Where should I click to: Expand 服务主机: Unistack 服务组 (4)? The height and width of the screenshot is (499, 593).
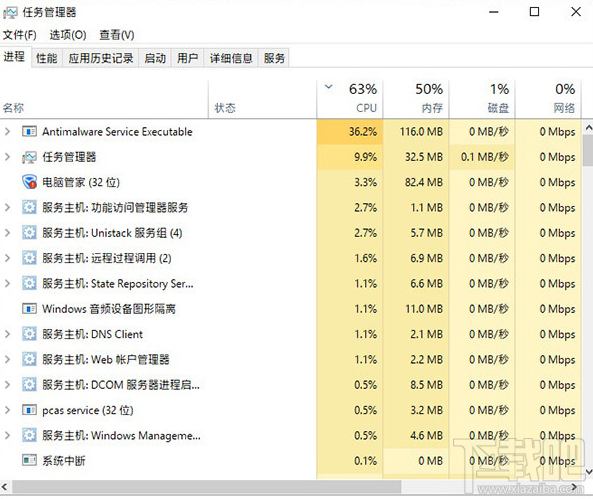pos(7,233)
